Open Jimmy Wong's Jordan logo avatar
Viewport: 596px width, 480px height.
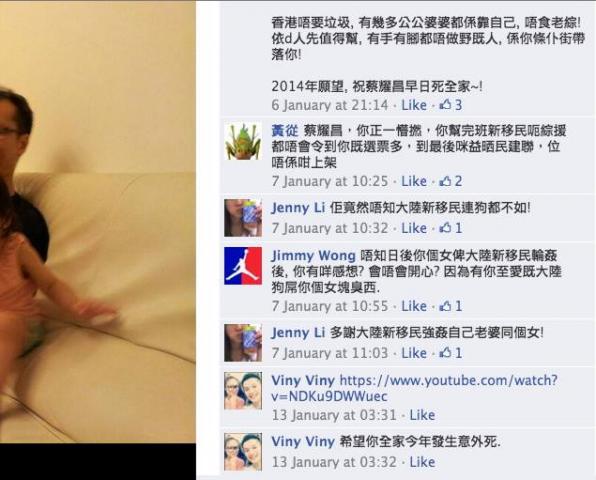tap(243, 266)
